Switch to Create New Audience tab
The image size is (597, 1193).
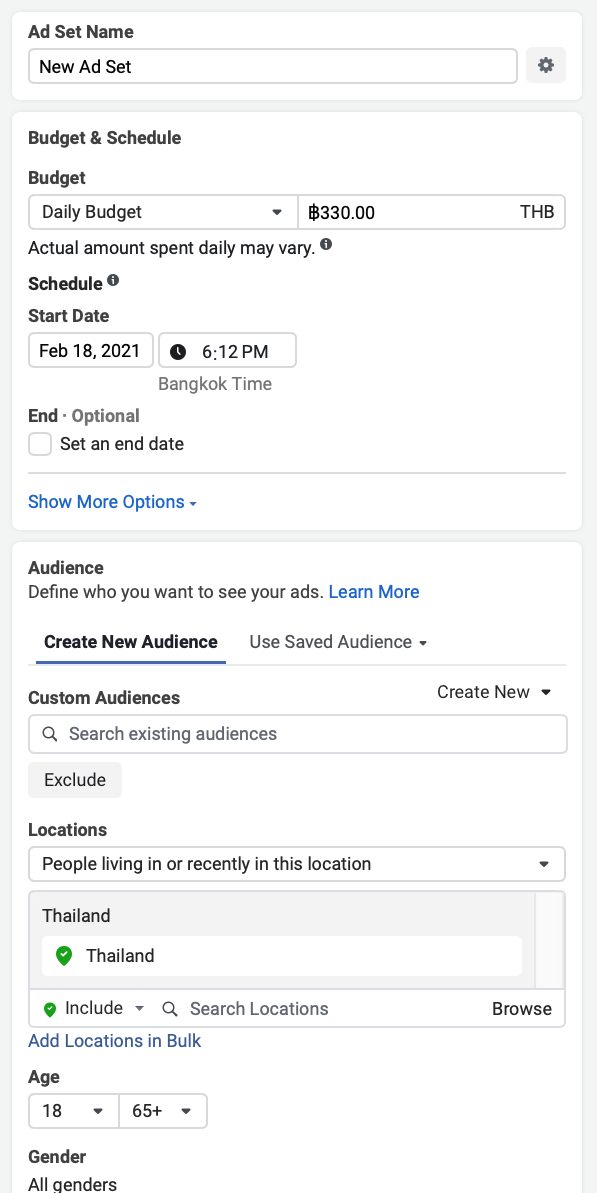pyautogui.click(x=131, y=641)
